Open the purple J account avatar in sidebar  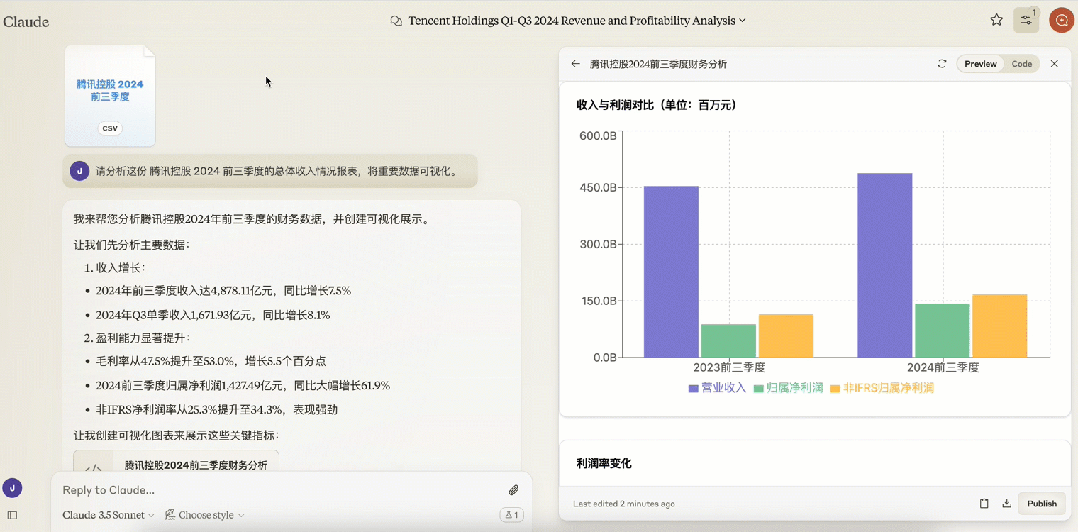pyautogui.click(x=12, y=488)
